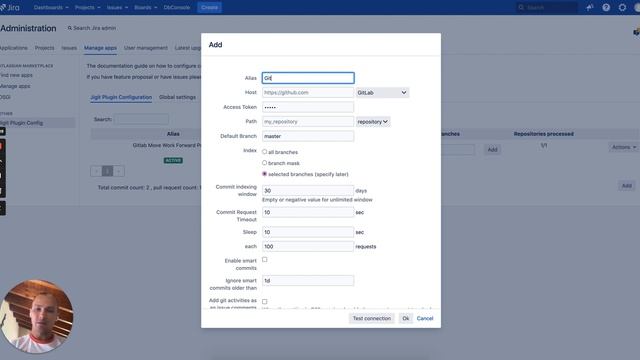Switch to Applications admin tab
Viewport: 640px width, 360px height.
13,48
